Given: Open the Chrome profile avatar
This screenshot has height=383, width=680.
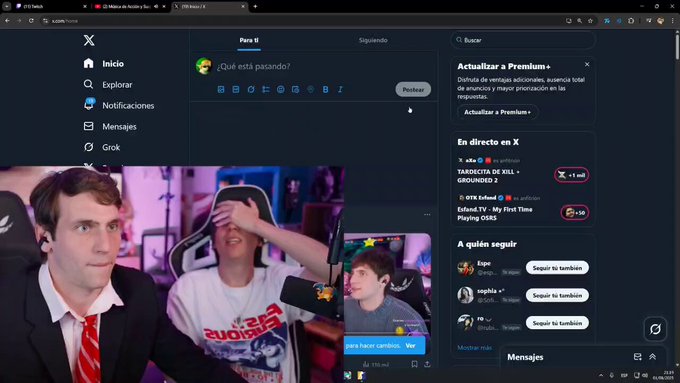Looking at the screenshot, I should click(x=660, y=21).
